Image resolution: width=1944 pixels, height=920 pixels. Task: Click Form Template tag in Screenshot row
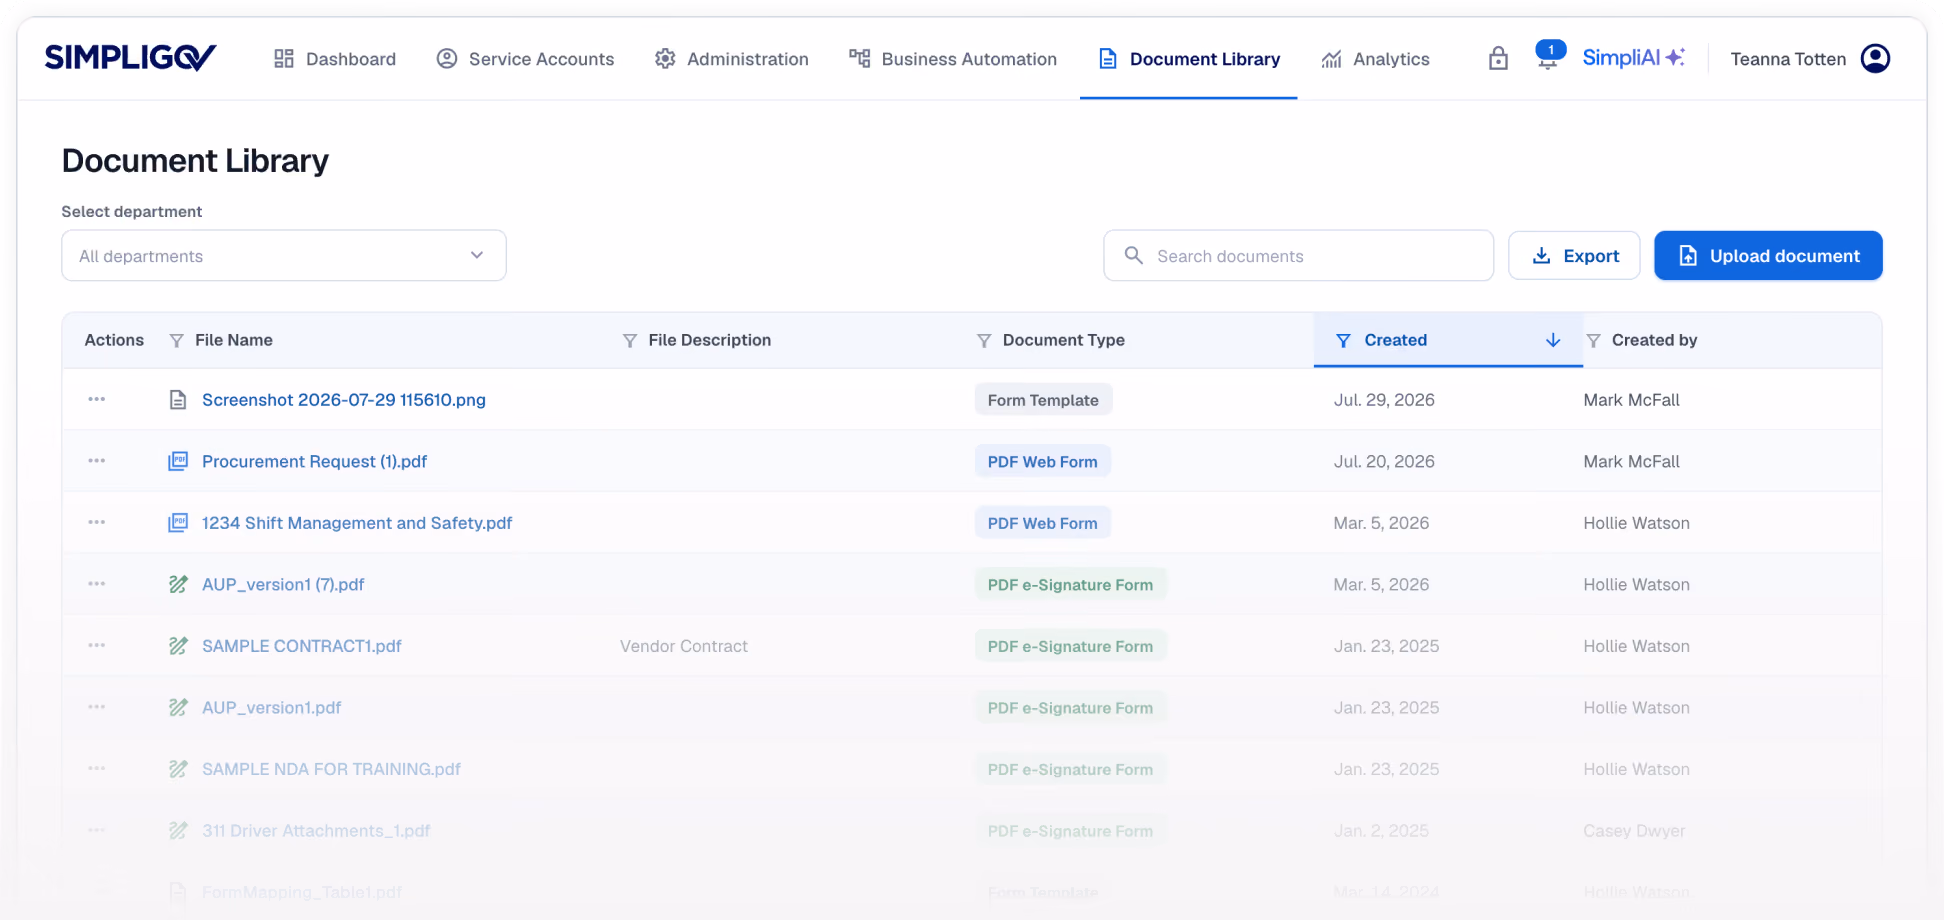[1043, 400]
